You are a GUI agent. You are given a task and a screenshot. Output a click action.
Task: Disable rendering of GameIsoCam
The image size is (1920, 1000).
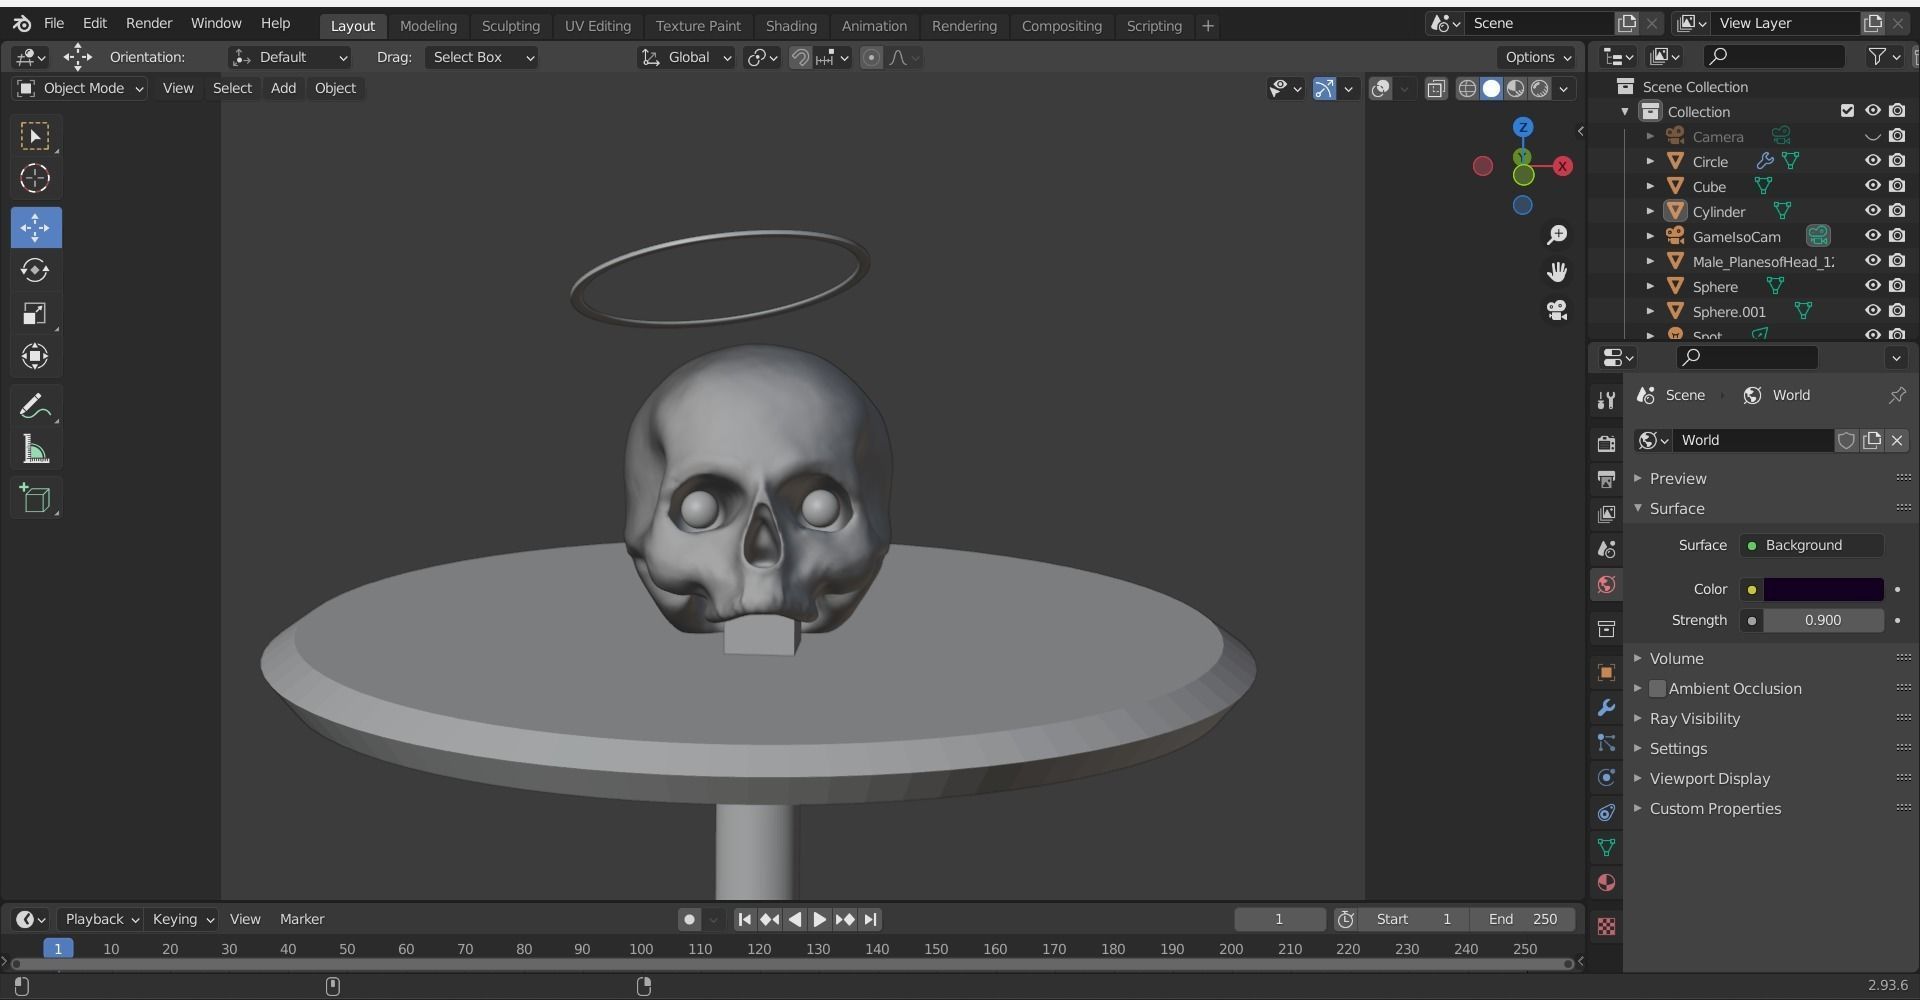(1897, 236)
